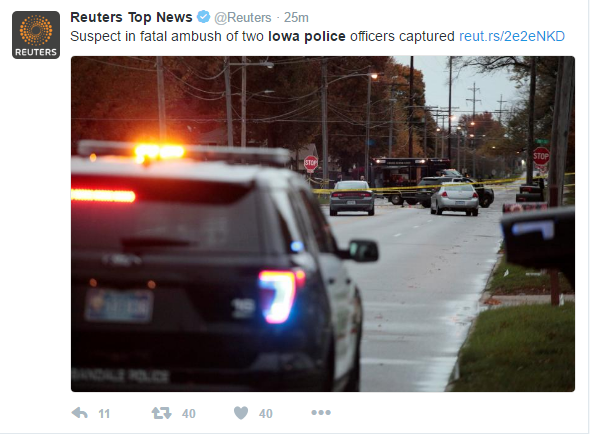The image size is (590, 434).
Task: Click the @Reuters handle
Action: click(243, 17)
